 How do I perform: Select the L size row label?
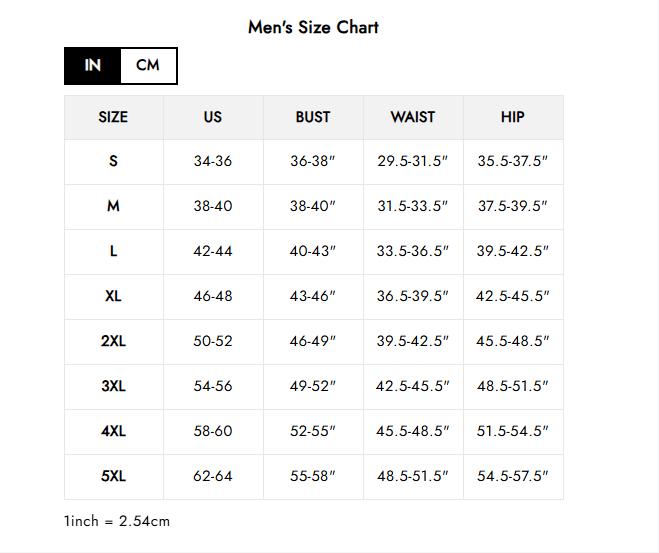[x=113, y=251]
